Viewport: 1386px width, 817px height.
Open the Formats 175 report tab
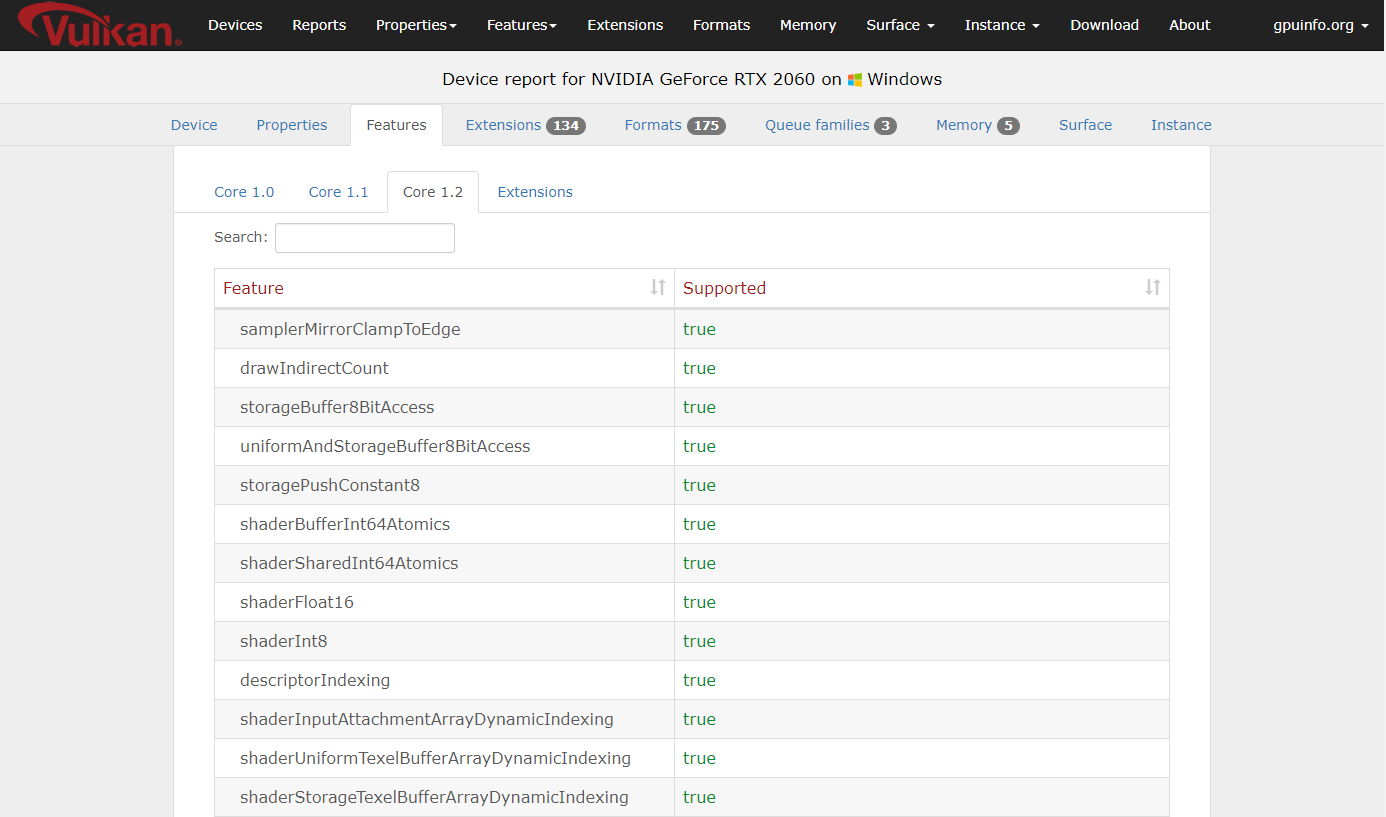pos(675,125)
